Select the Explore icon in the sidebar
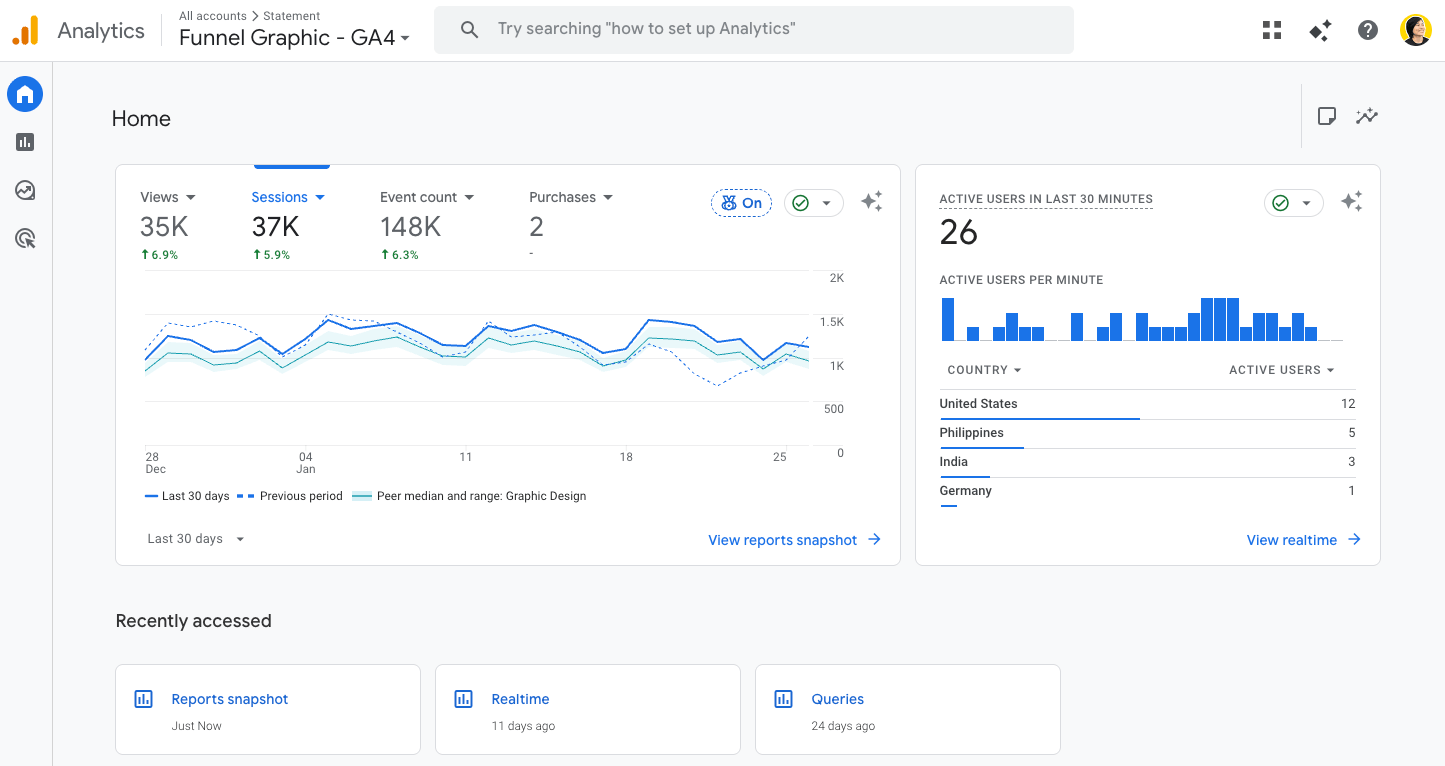The image size is (1445, 766). click(x=24, y=190)
